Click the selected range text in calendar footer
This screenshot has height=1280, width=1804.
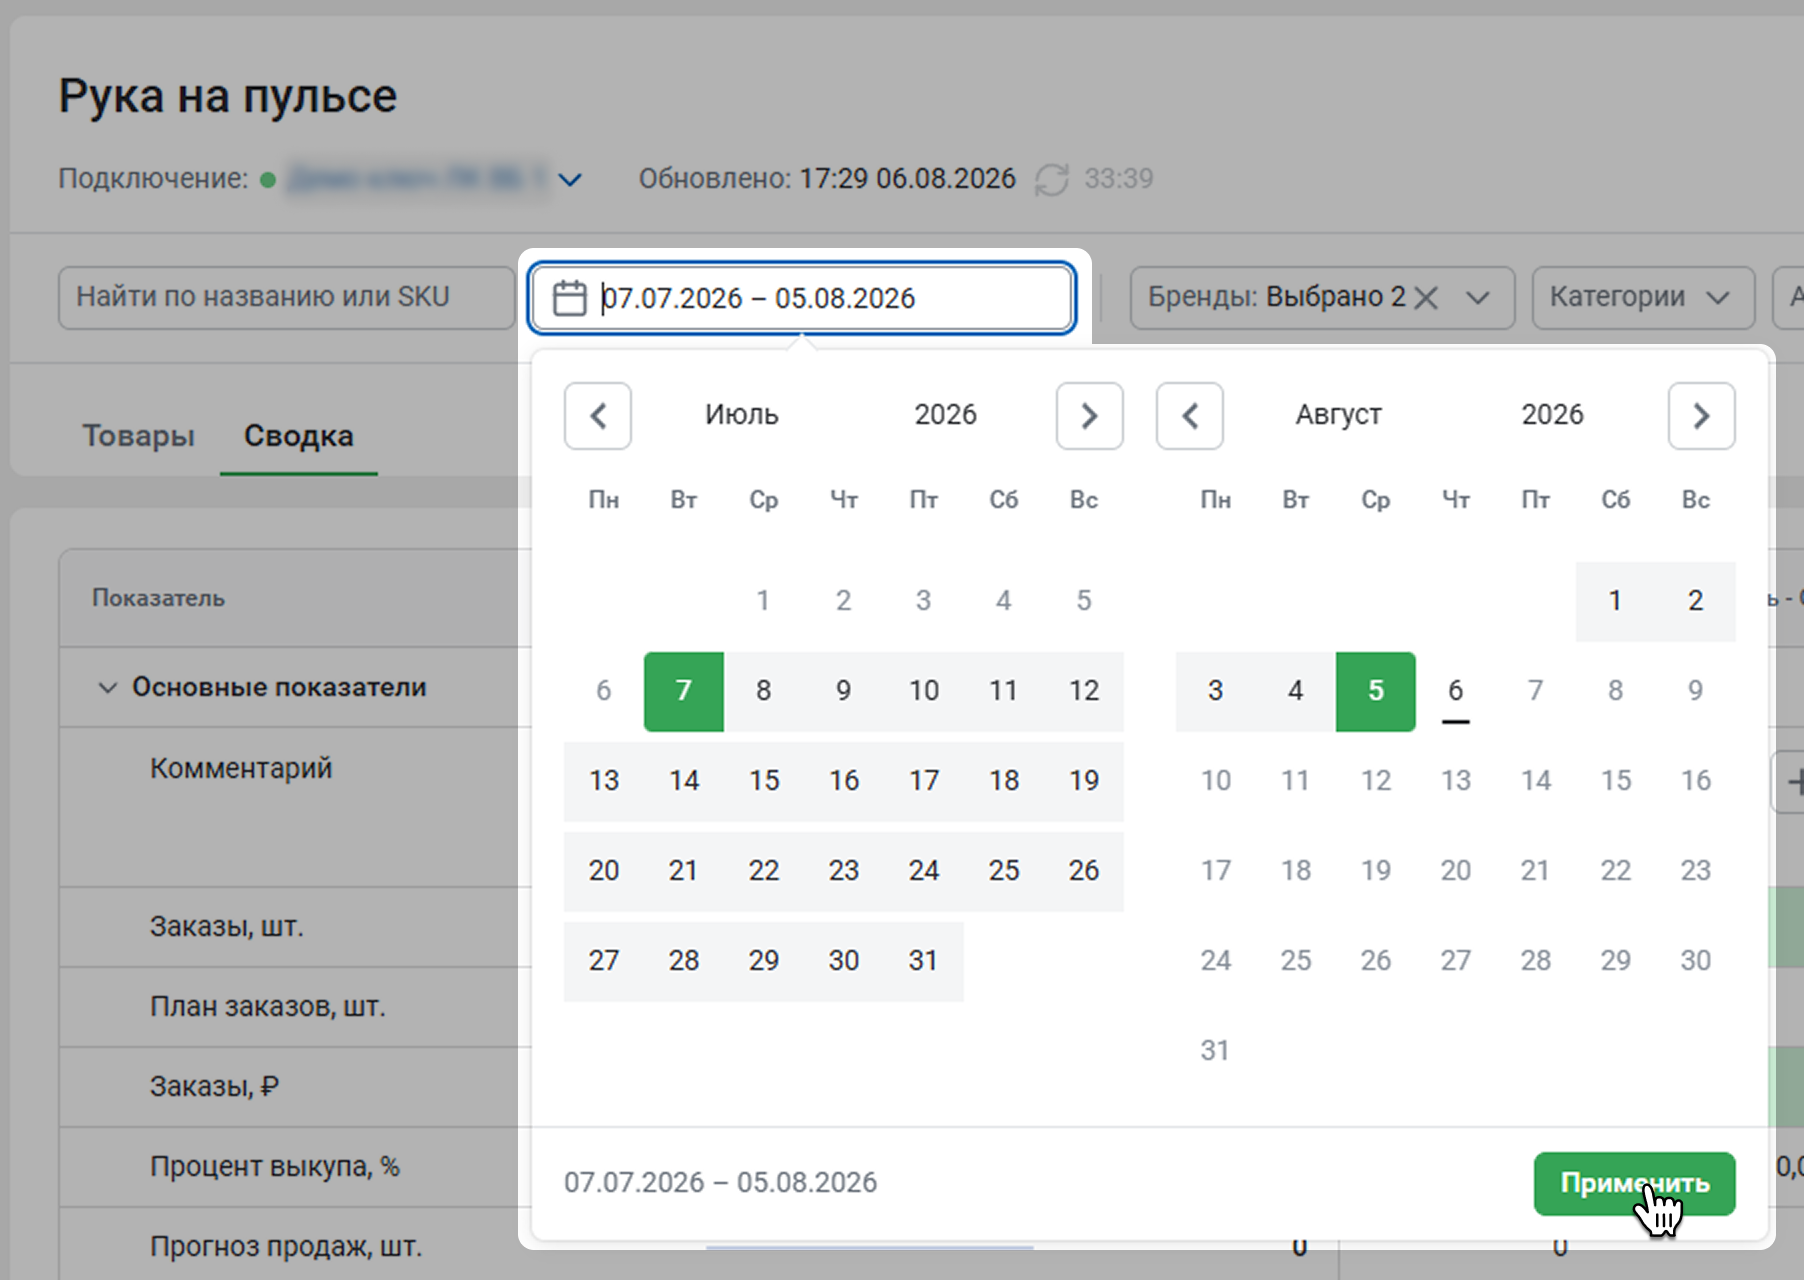(x=720, y=1183)
